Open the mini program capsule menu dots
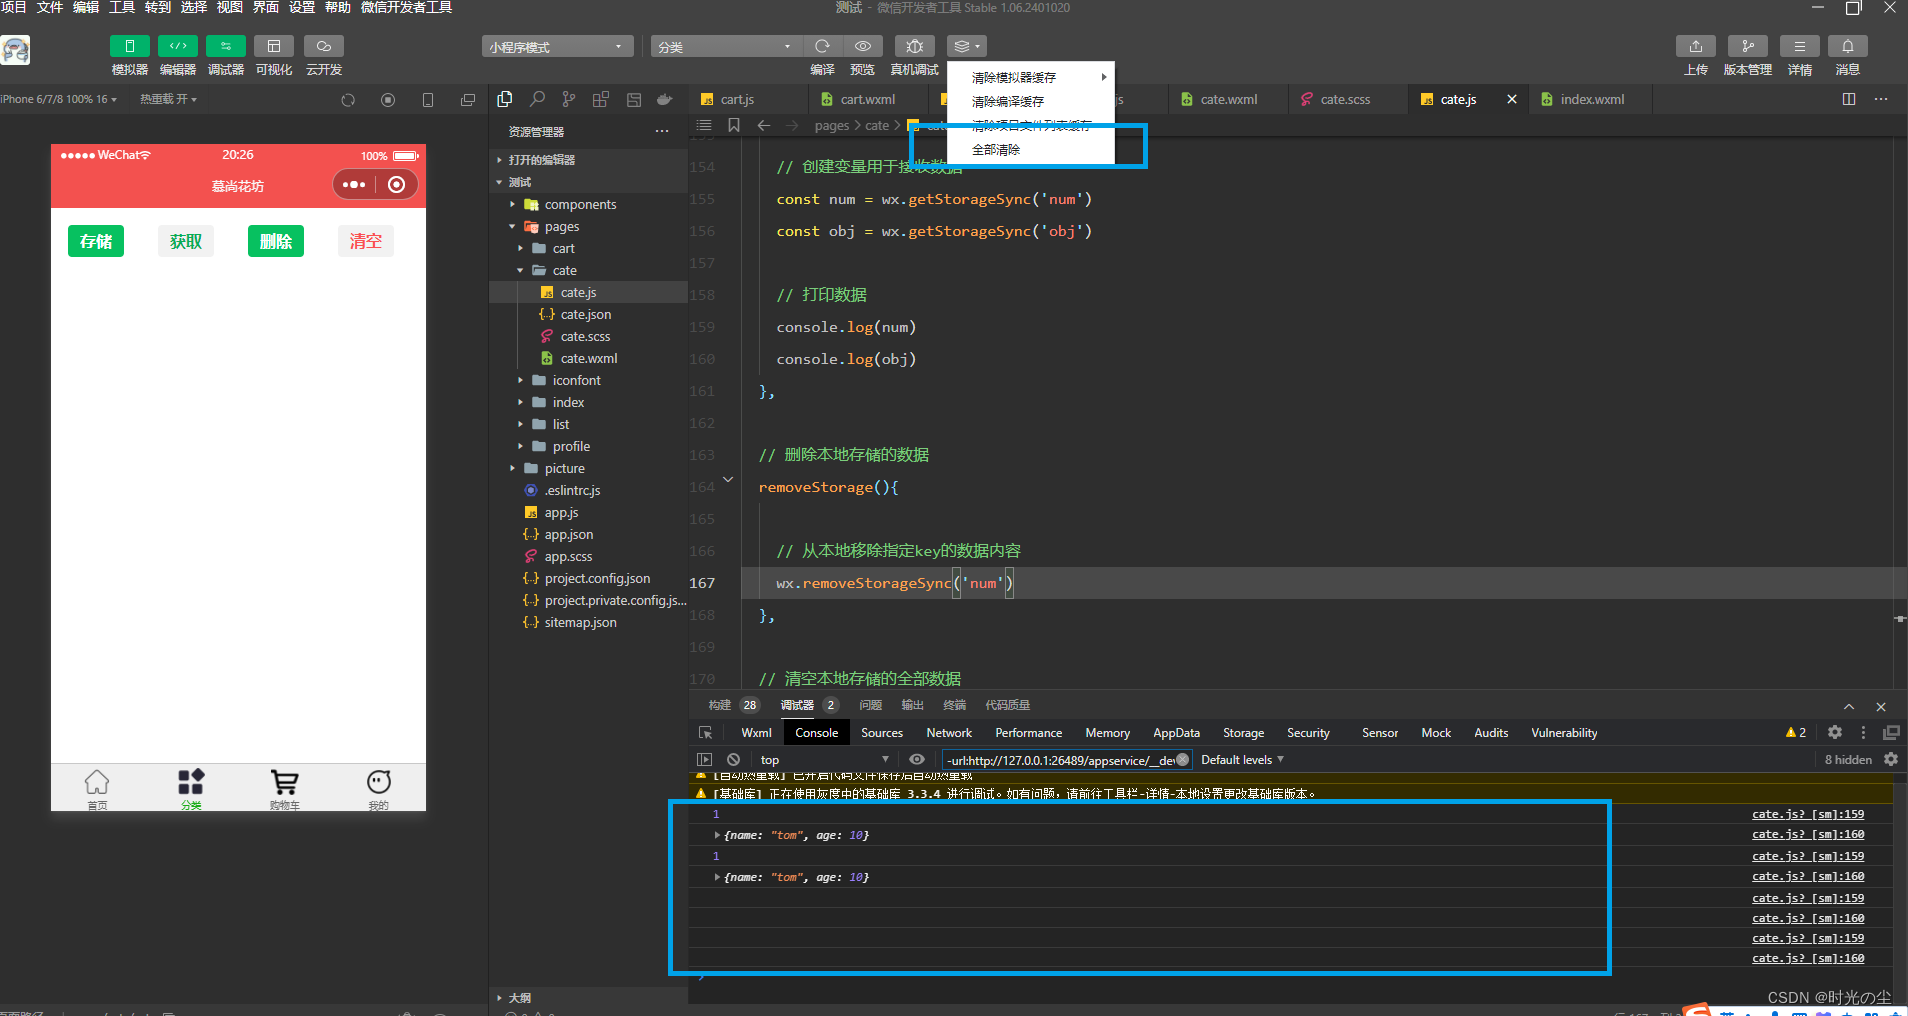Viewport: 1908px width, 1016px height. pyautogui.click(x=354, y=185)
